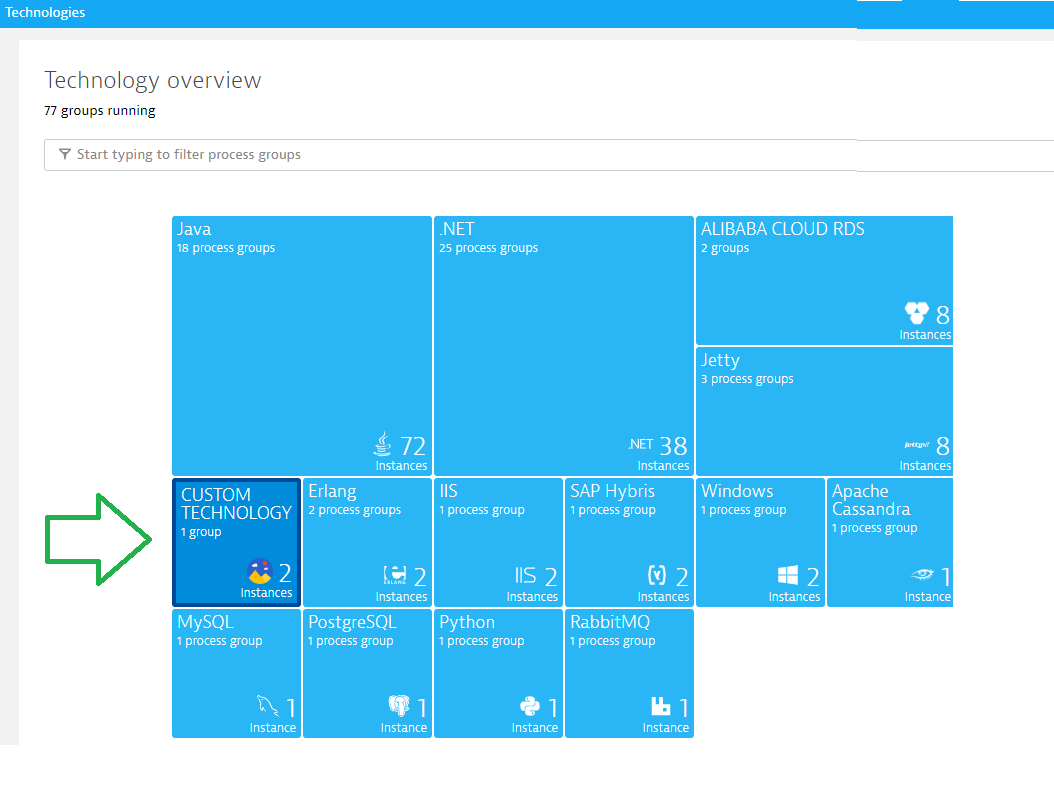Click the 'Technology overview' heading
The height and width of the screenshot is (786, 1054).
pos(153,81)
